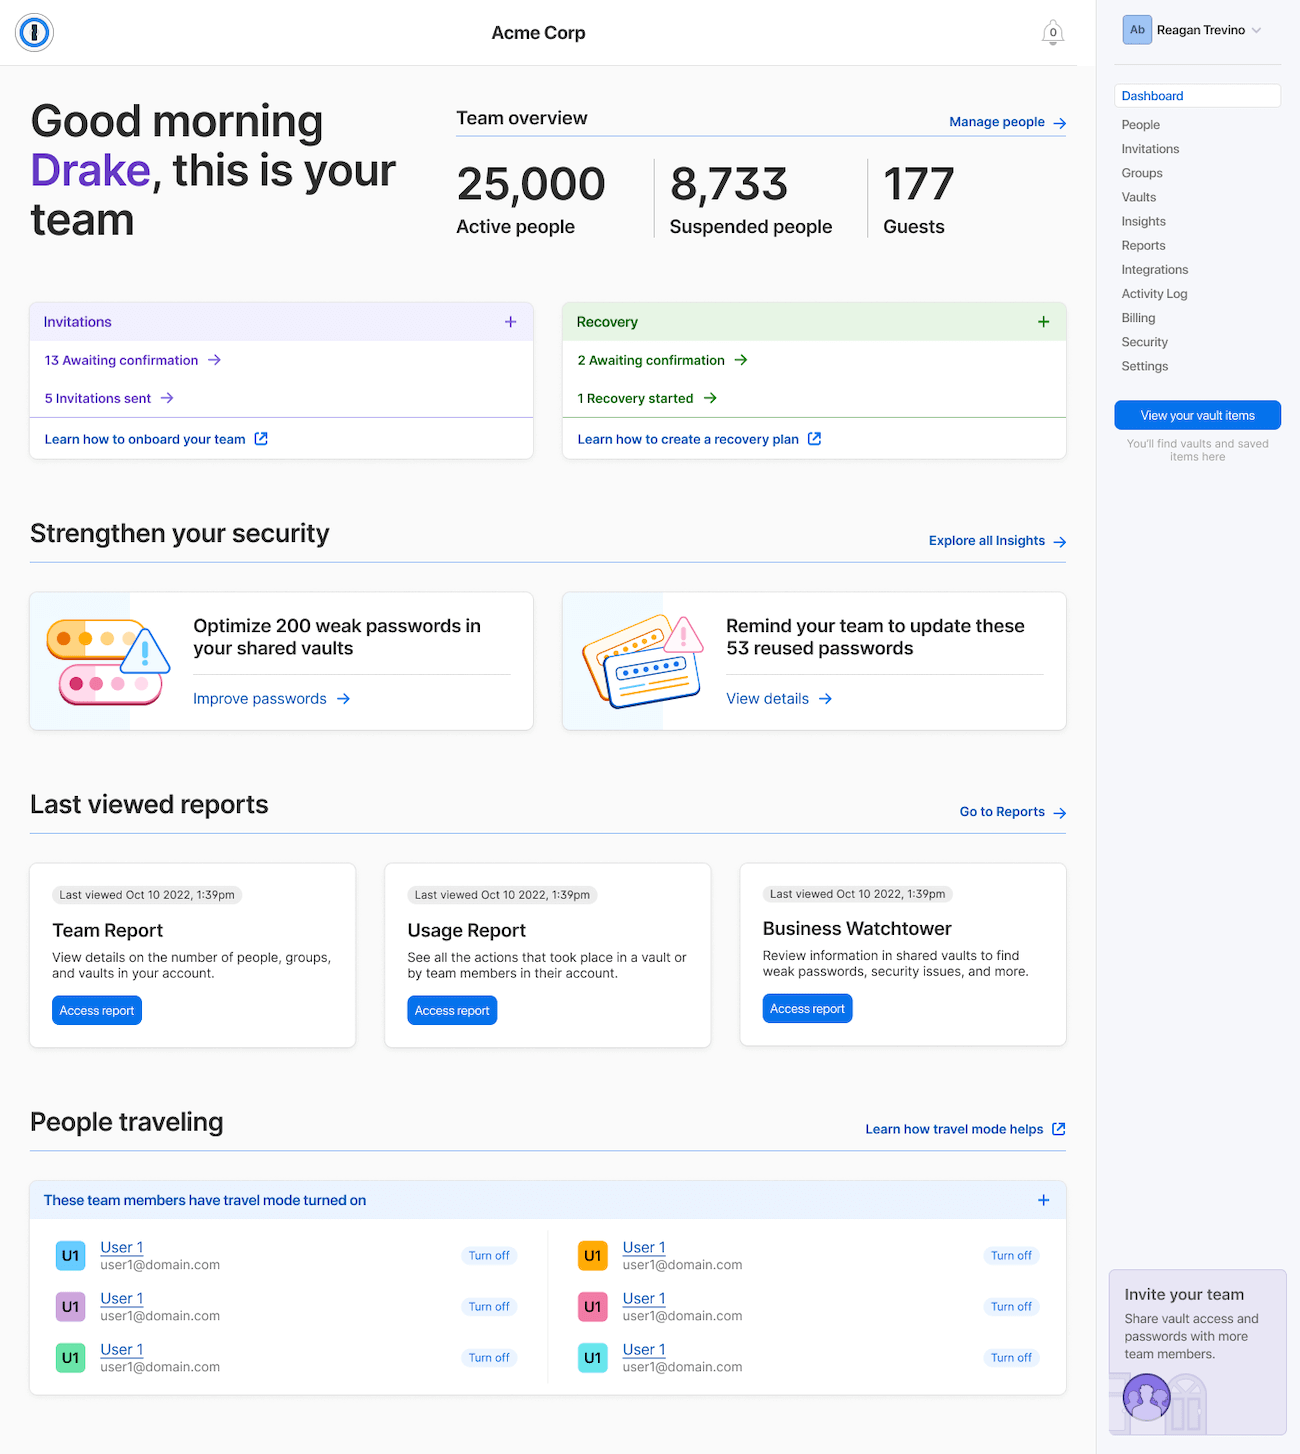The height and width of the screenshot is (1454, 1300).
Task: Select People in the sidebar
Action: [x=1140, y=124]
